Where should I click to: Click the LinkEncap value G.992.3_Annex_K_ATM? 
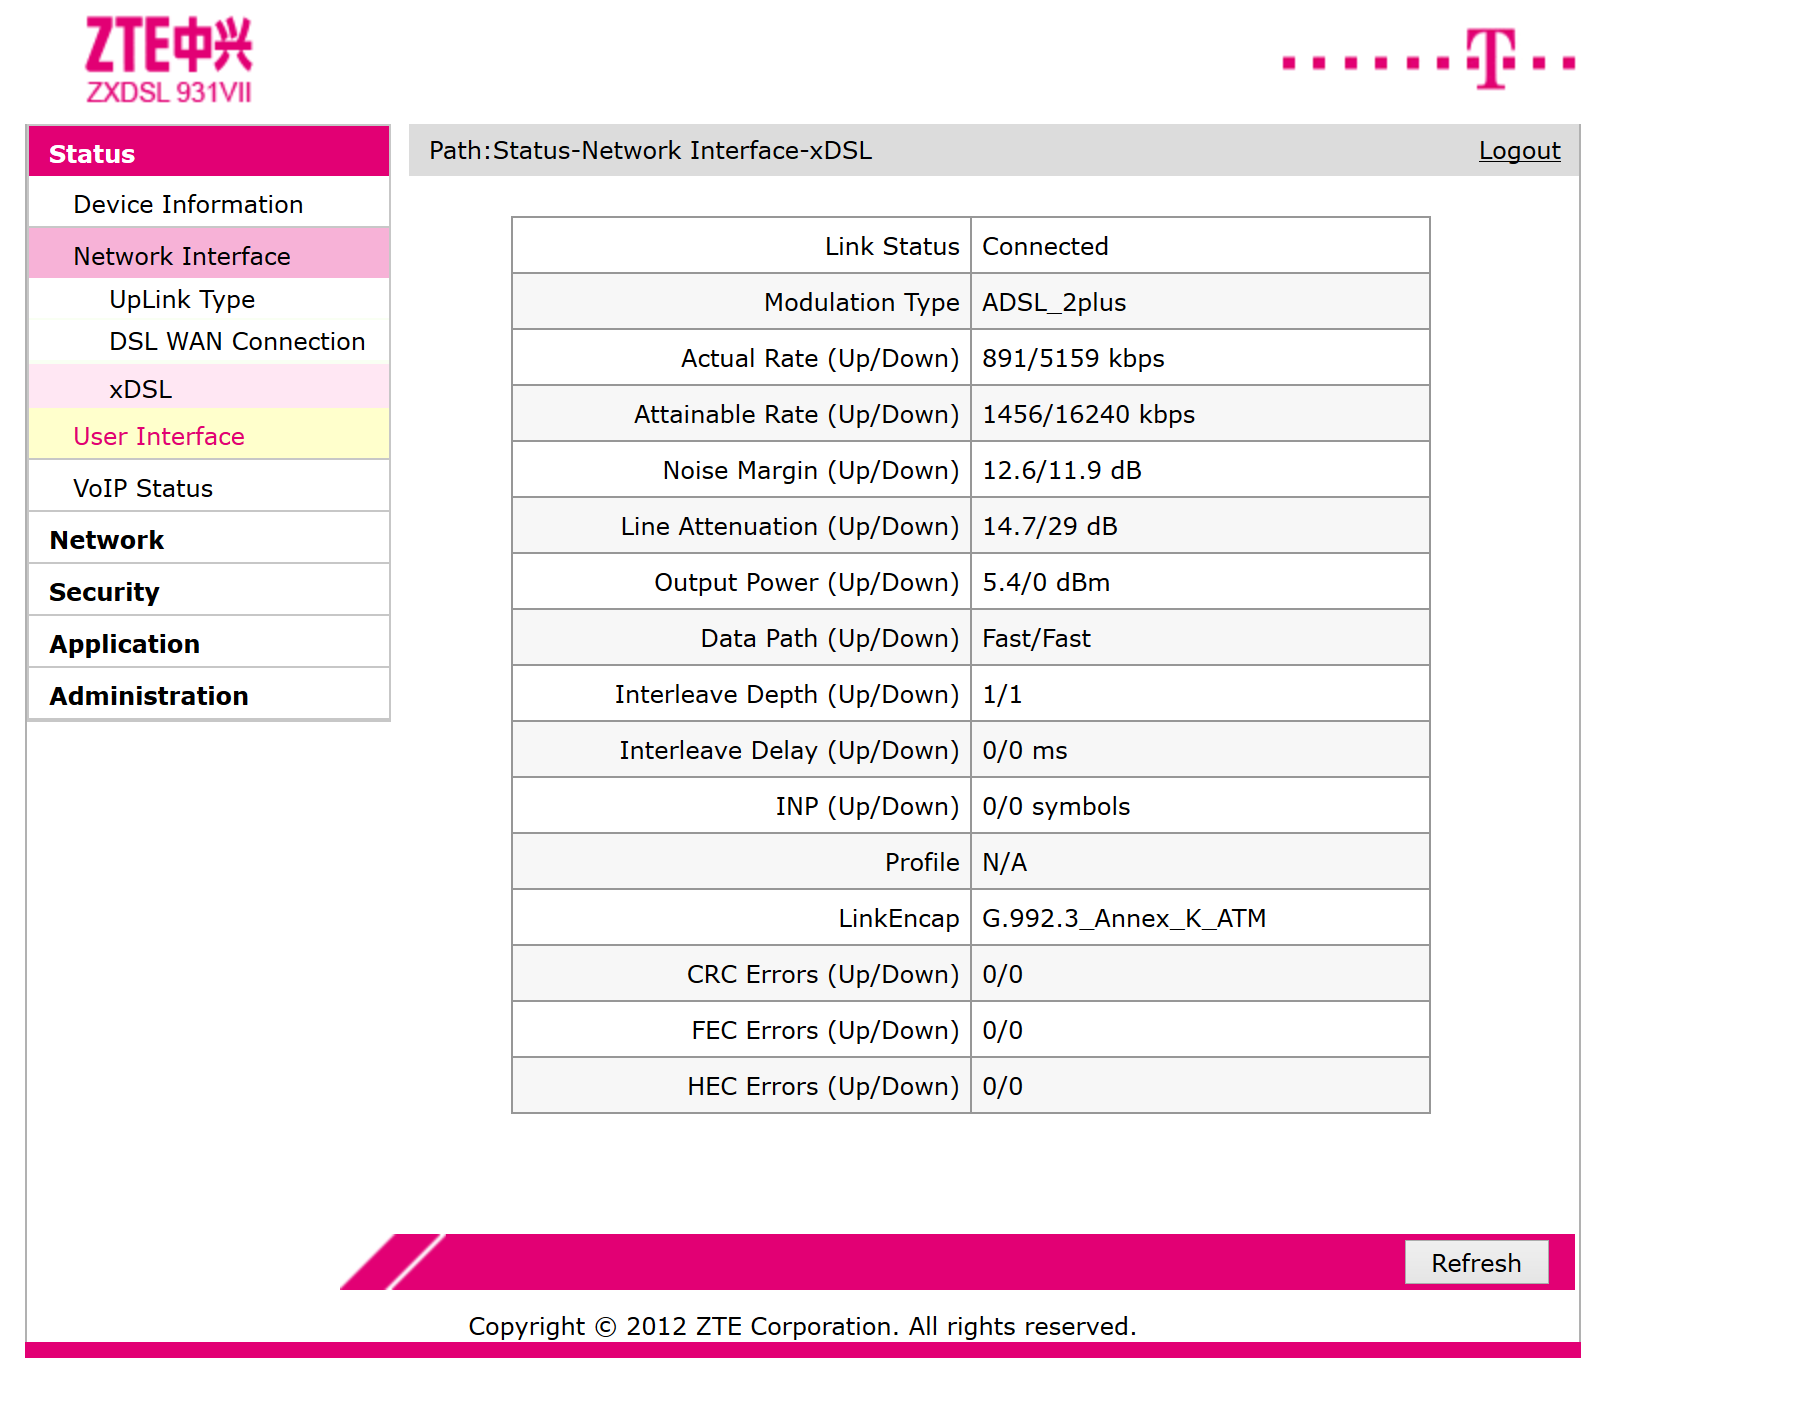pyautogui.click(x=1123, y=919)
